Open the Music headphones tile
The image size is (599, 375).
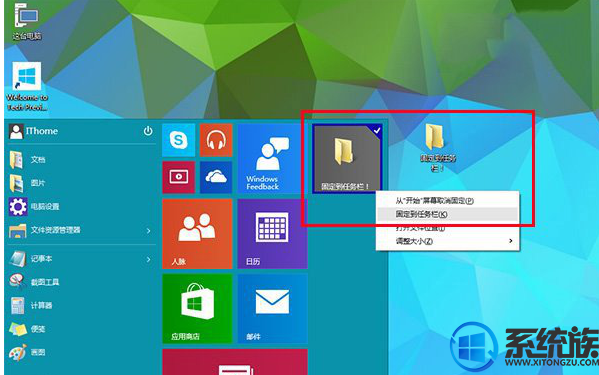(216, 140)
